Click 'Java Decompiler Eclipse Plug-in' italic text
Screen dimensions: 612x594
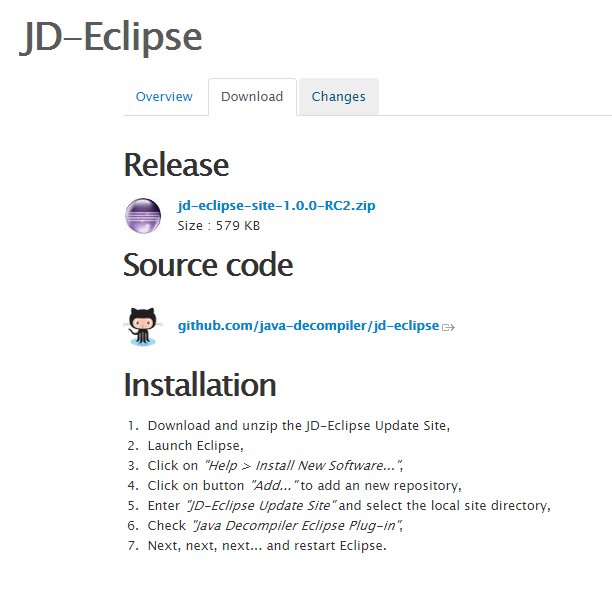[x=296, y=526]
